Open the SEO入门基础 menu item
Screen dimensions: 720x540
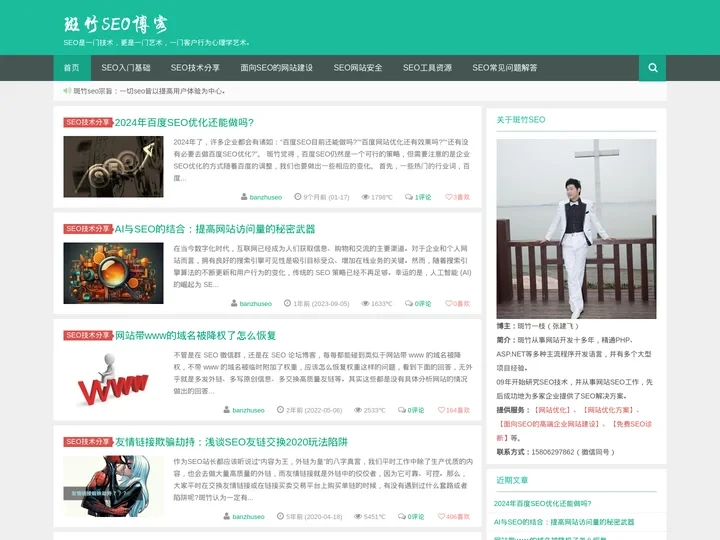coord(126,68)
